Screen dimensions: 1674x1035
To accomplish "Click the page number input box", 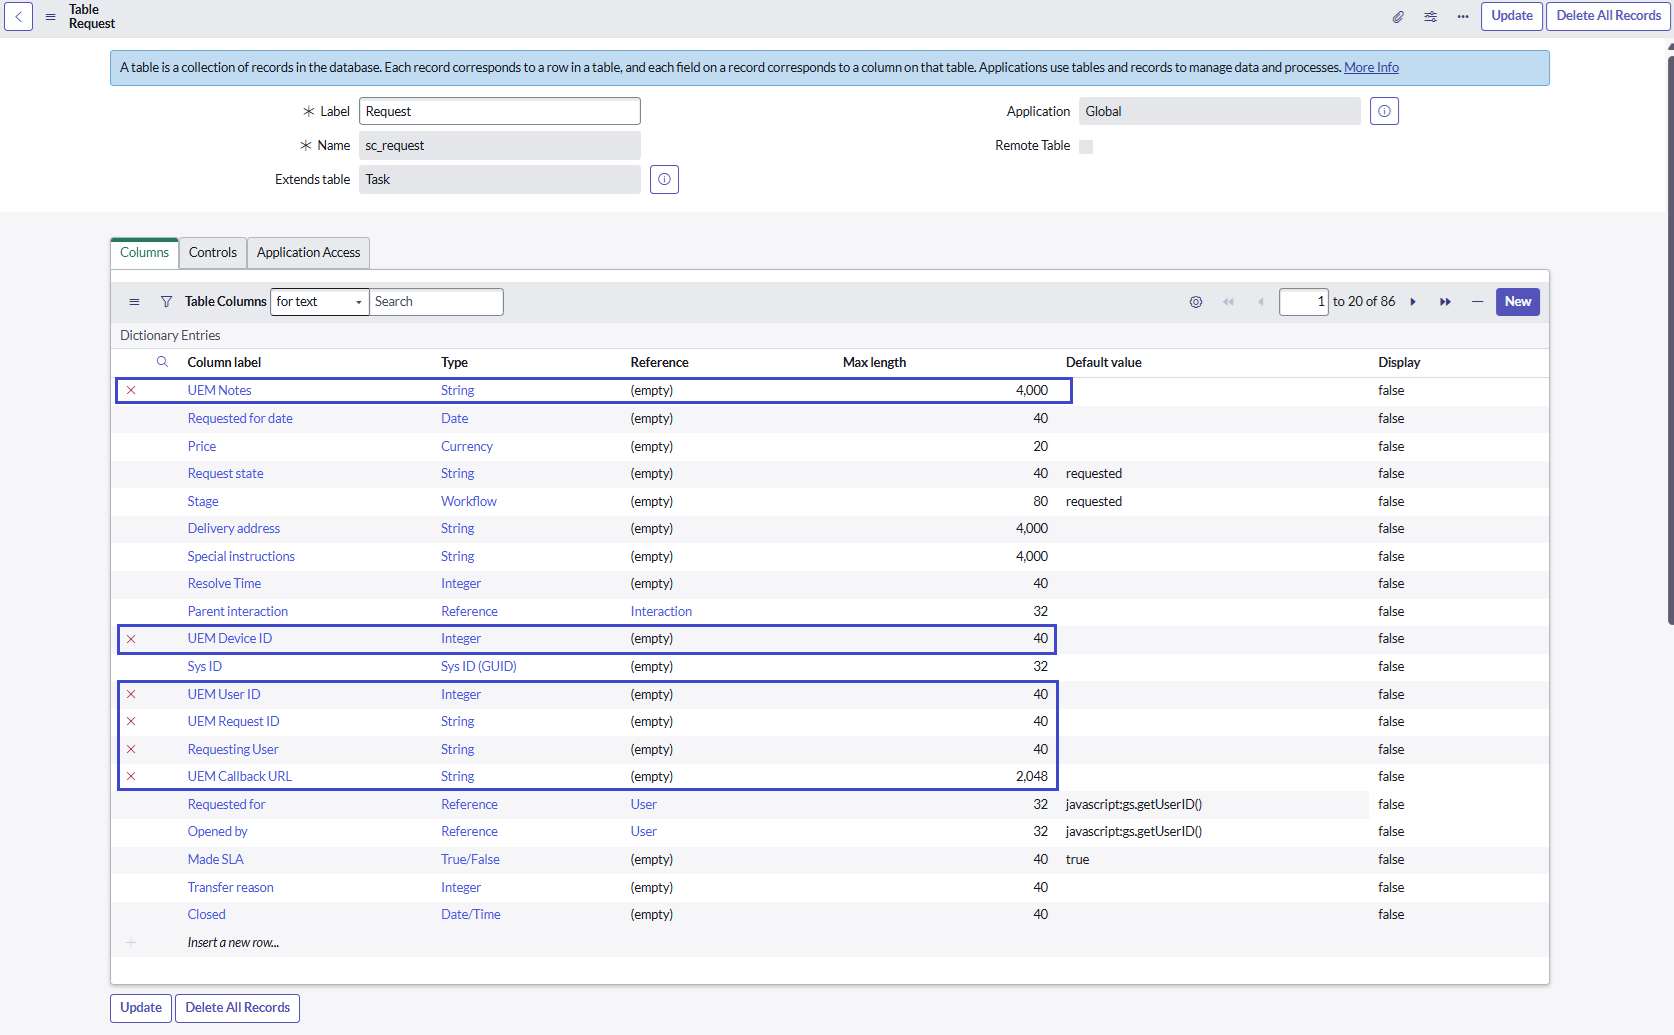I will [1304, 302].
